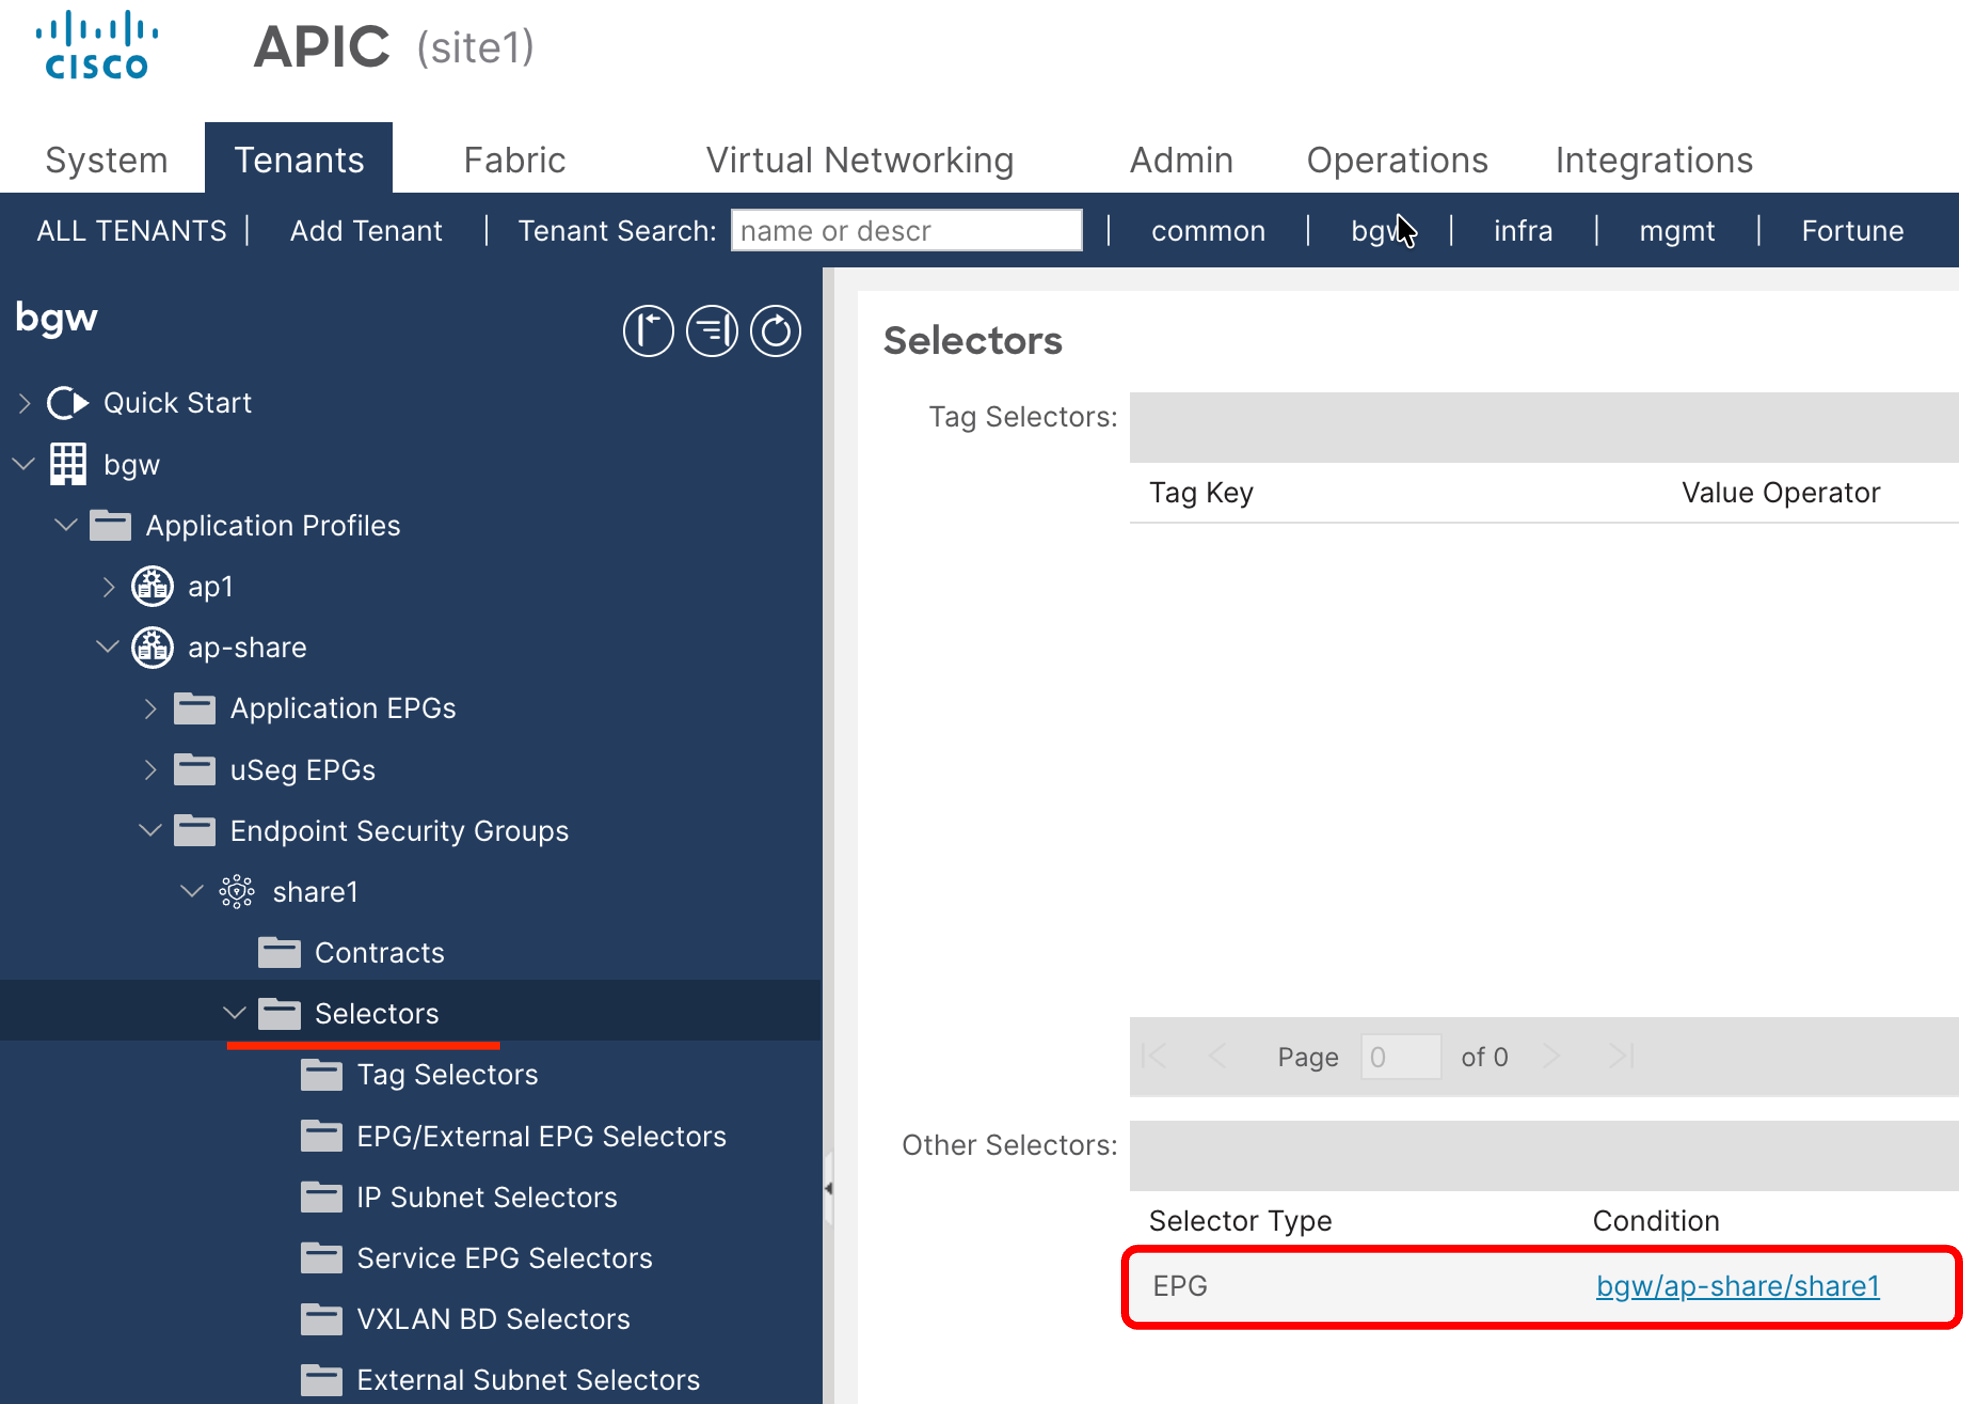
Task: Click the Cisco logo
Action: pos(97,45)
